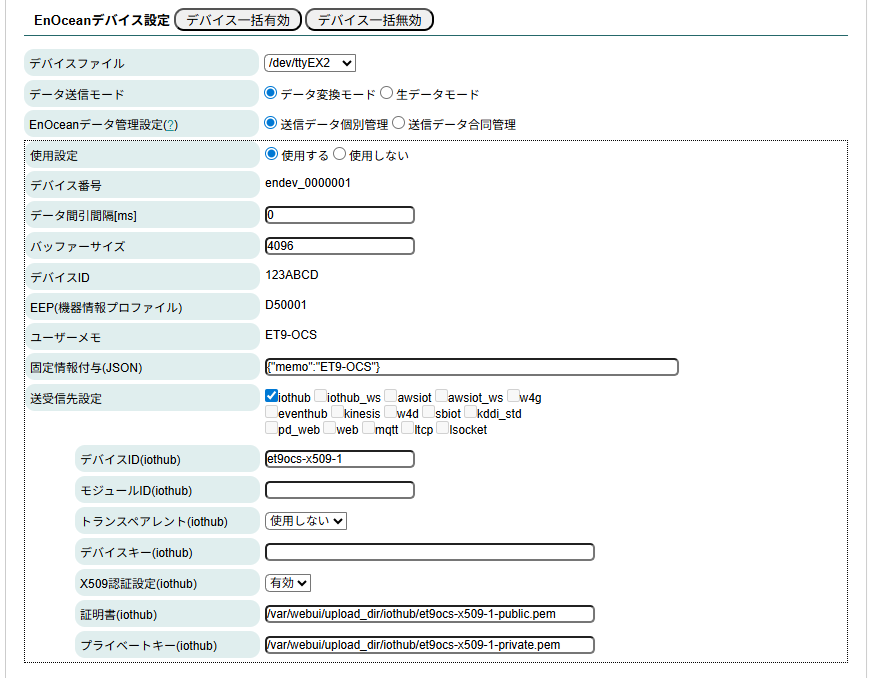Viewport: 872px width, 678px height.
Task: Enable the w4d checkbox
Action: [390, 412]
